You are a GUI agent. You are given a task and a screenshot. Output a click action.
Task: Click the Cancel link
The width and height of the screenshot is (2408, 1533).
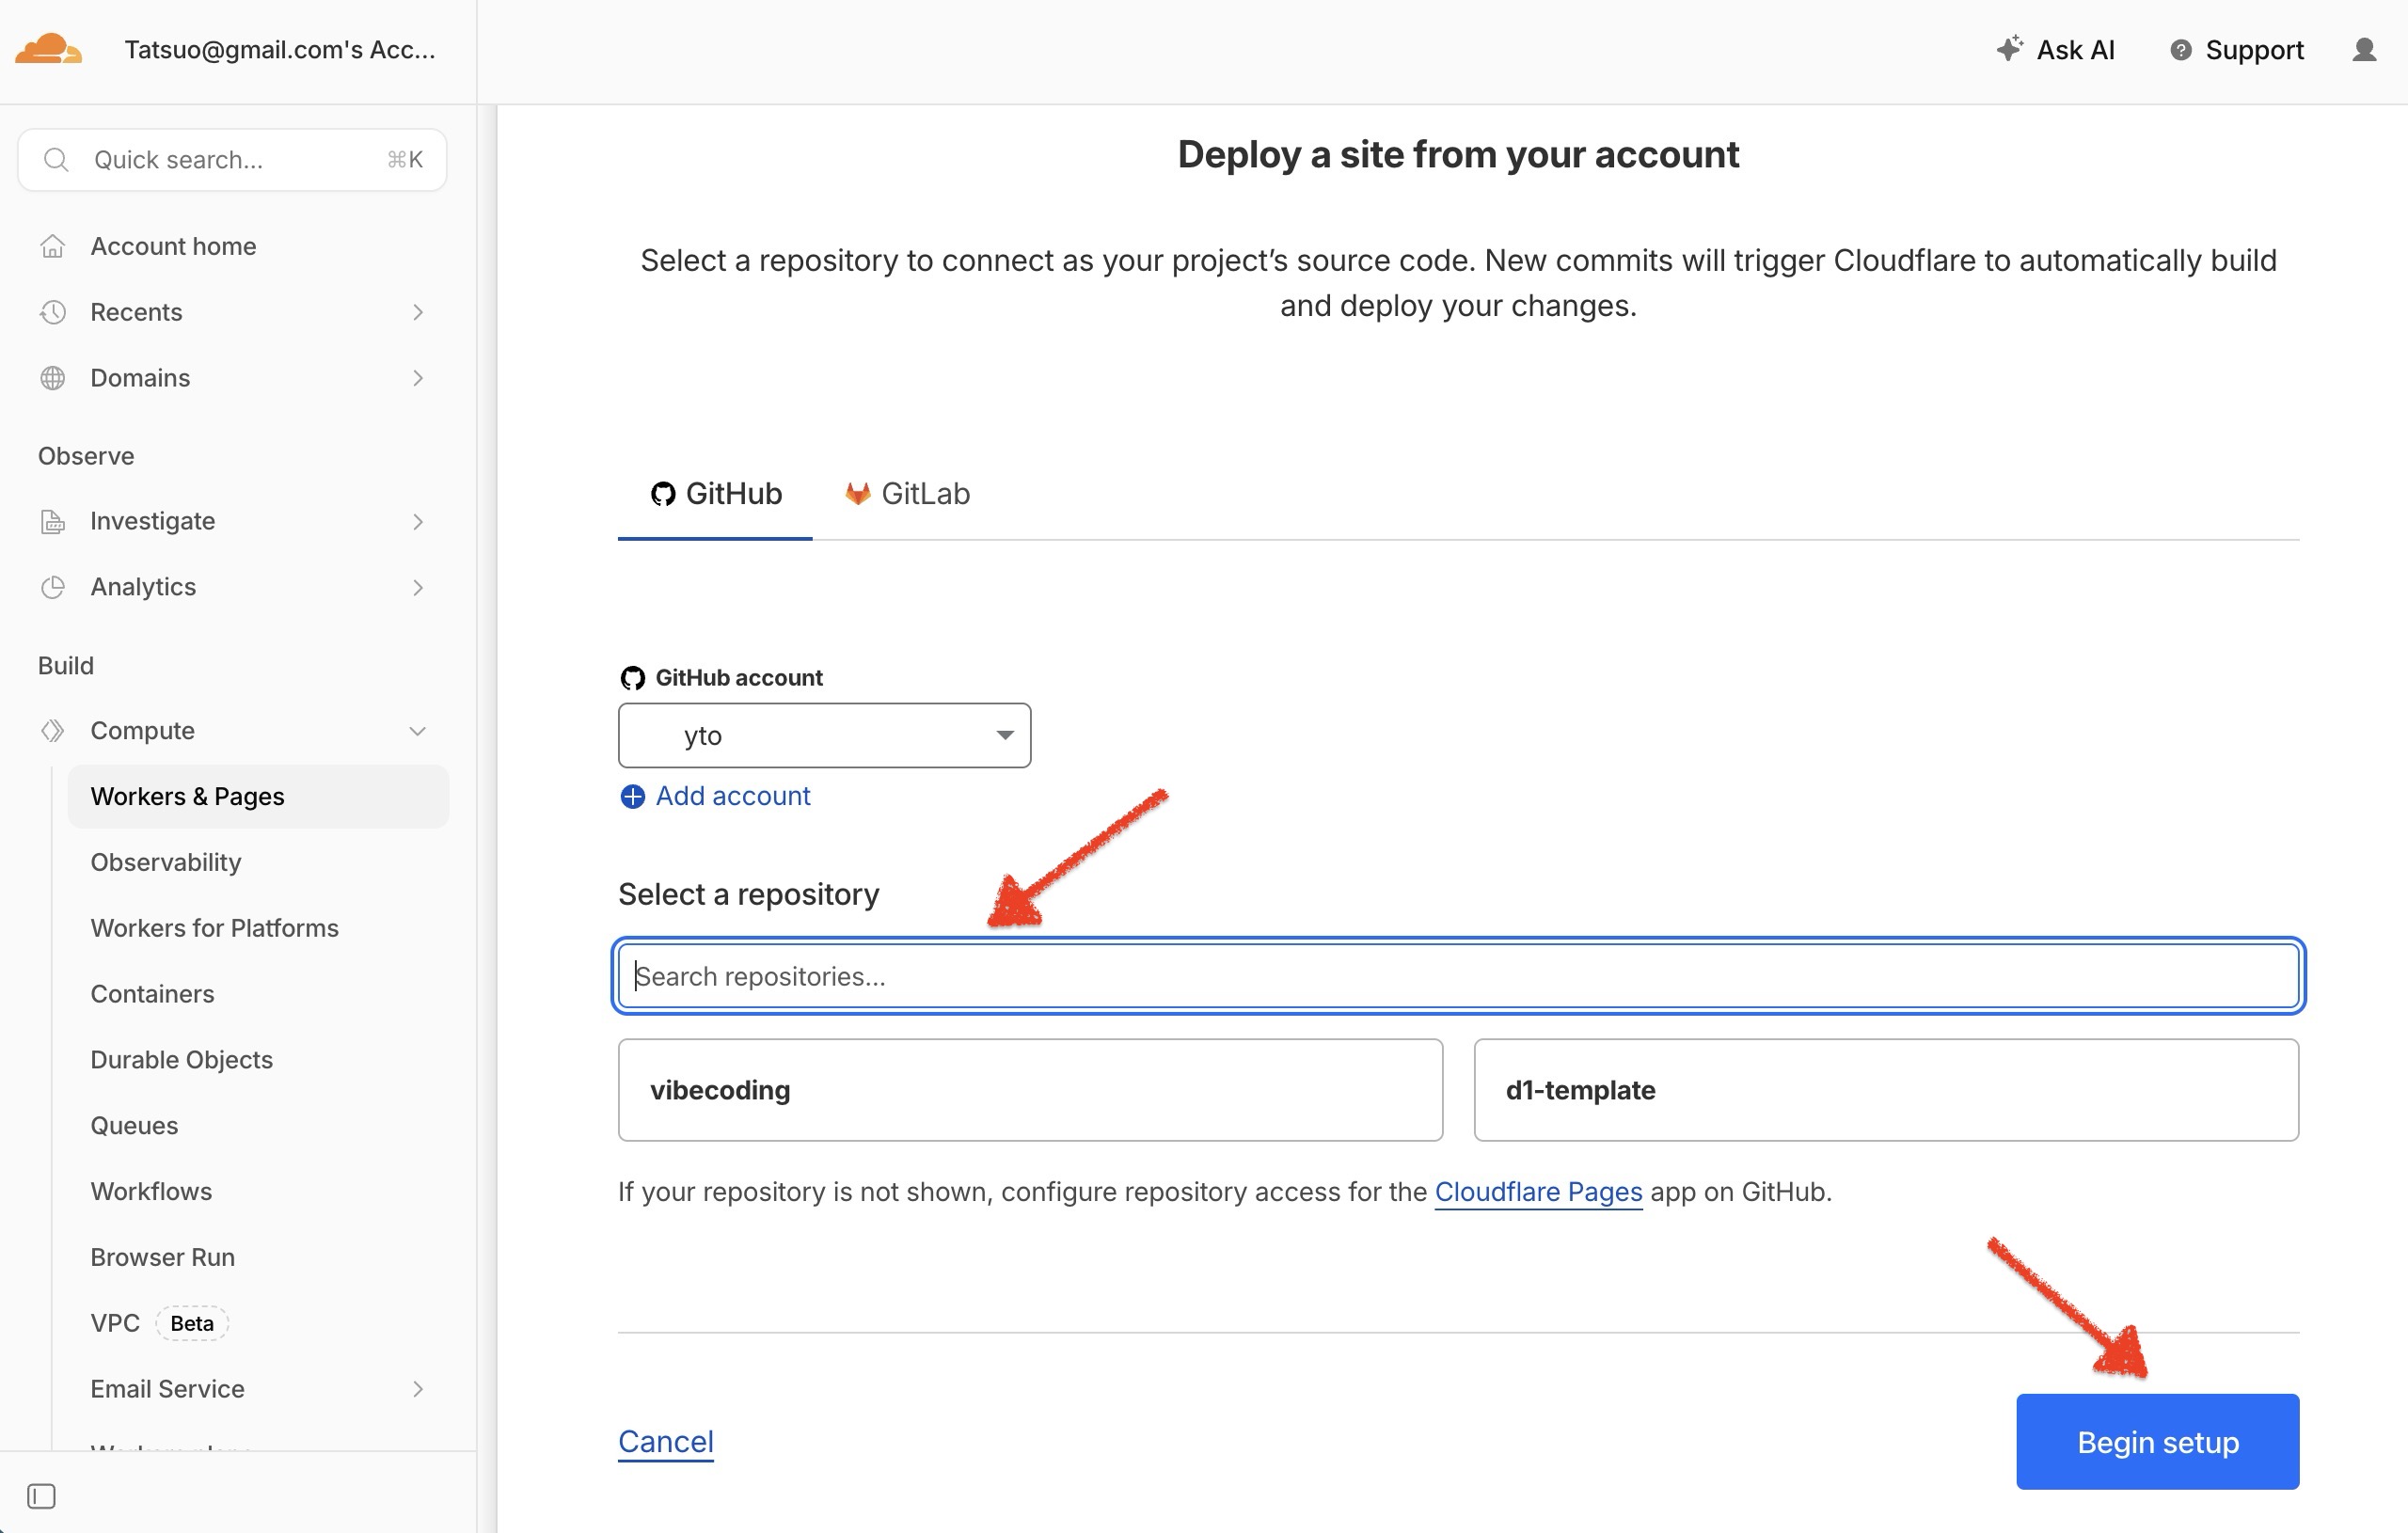coord(665,1441)
